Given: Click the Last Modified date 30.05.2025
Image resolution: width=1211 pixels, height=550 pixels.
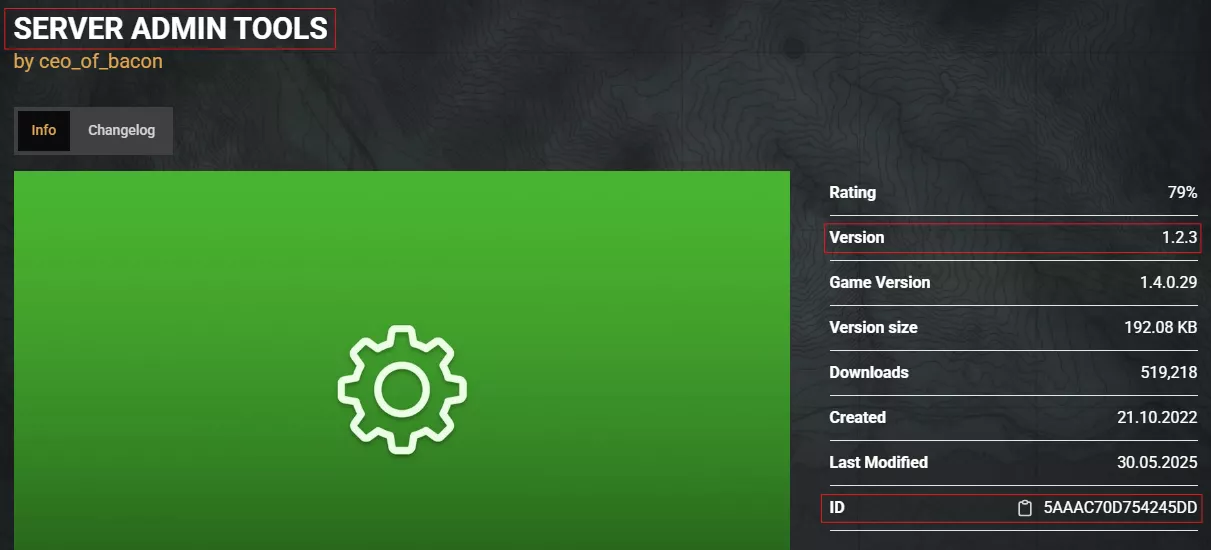Looking at the screenshot, I should point(1157,462).
